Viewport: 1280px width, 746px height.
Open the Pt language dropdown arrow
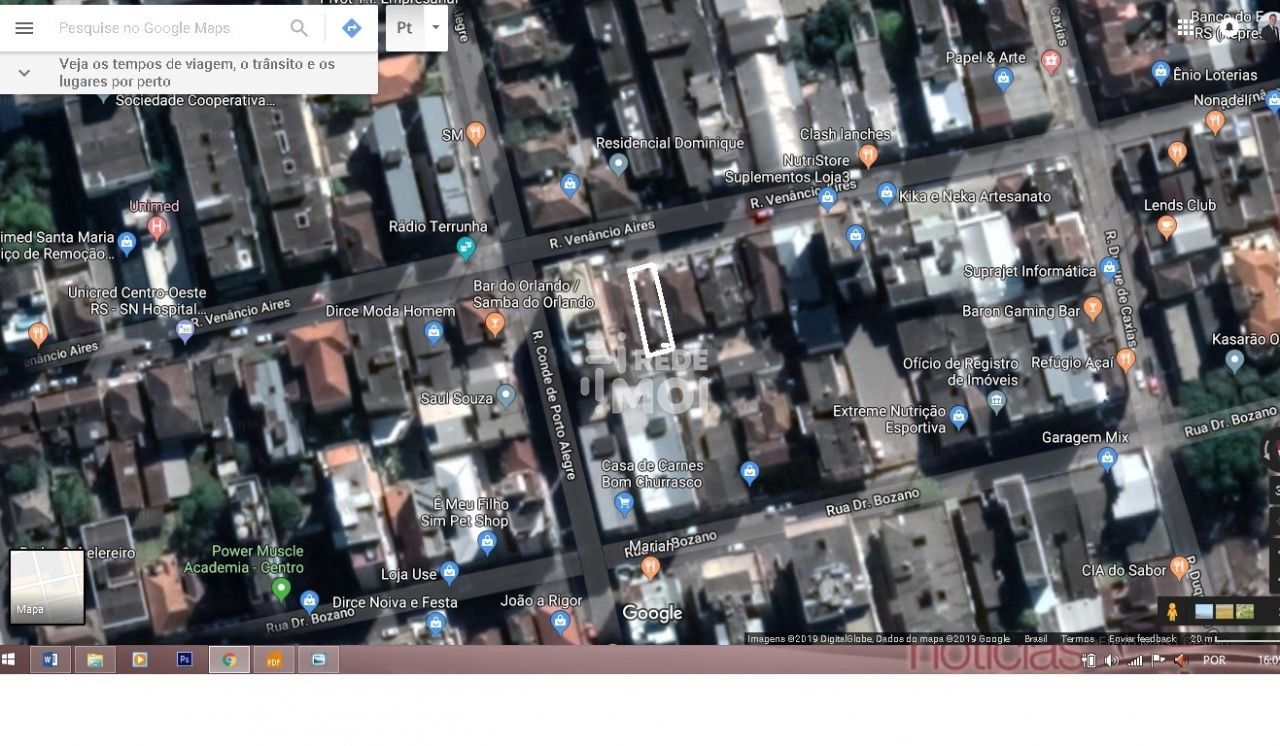tap(435, 28)
